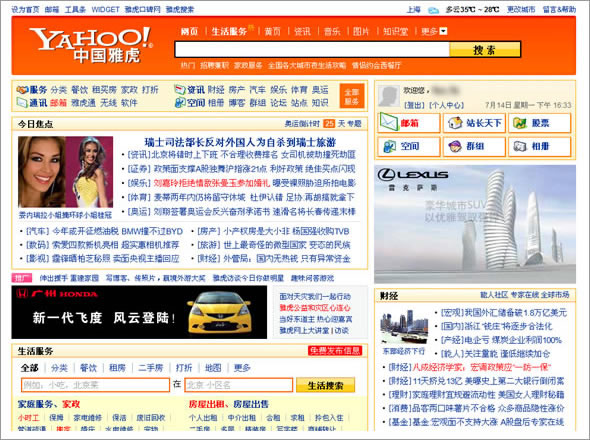The width and height of the screenshot is (590, 440).
Task: Click the Lexus logo in the advertisement
Action: pos(413,175)
